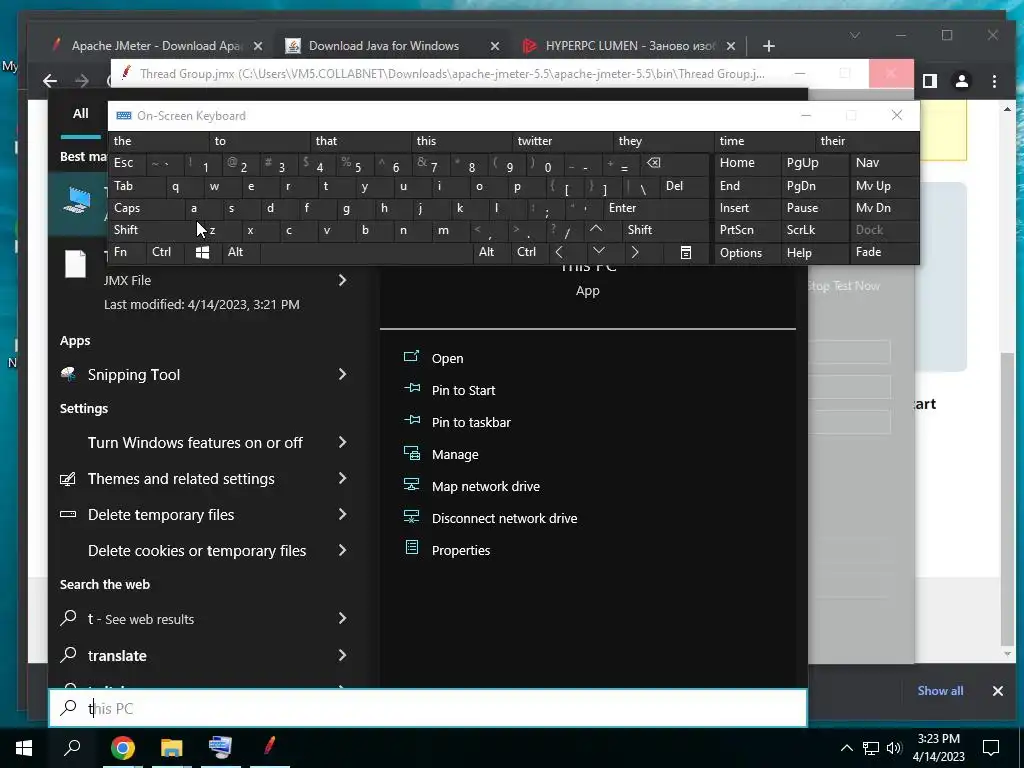Toggle right Alt key on keyboard
The width and height of the screenshot is (1024, 768).
pyautogui.click(x=487, y=252)
